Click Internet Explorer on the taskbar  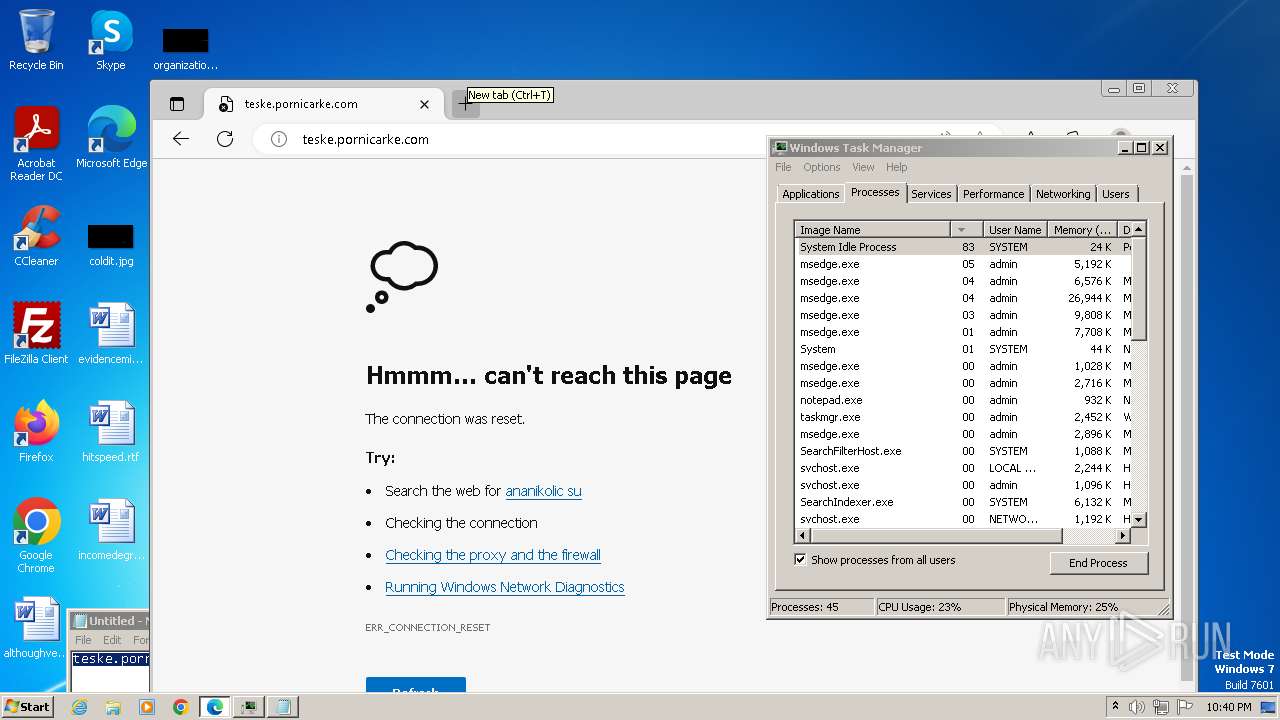tap(79, 707)
